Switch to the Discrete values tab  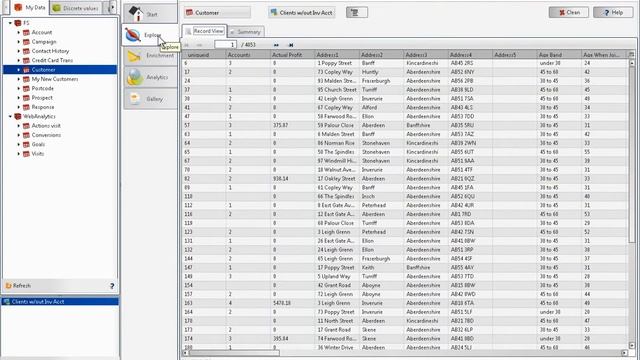click(76, 8)
